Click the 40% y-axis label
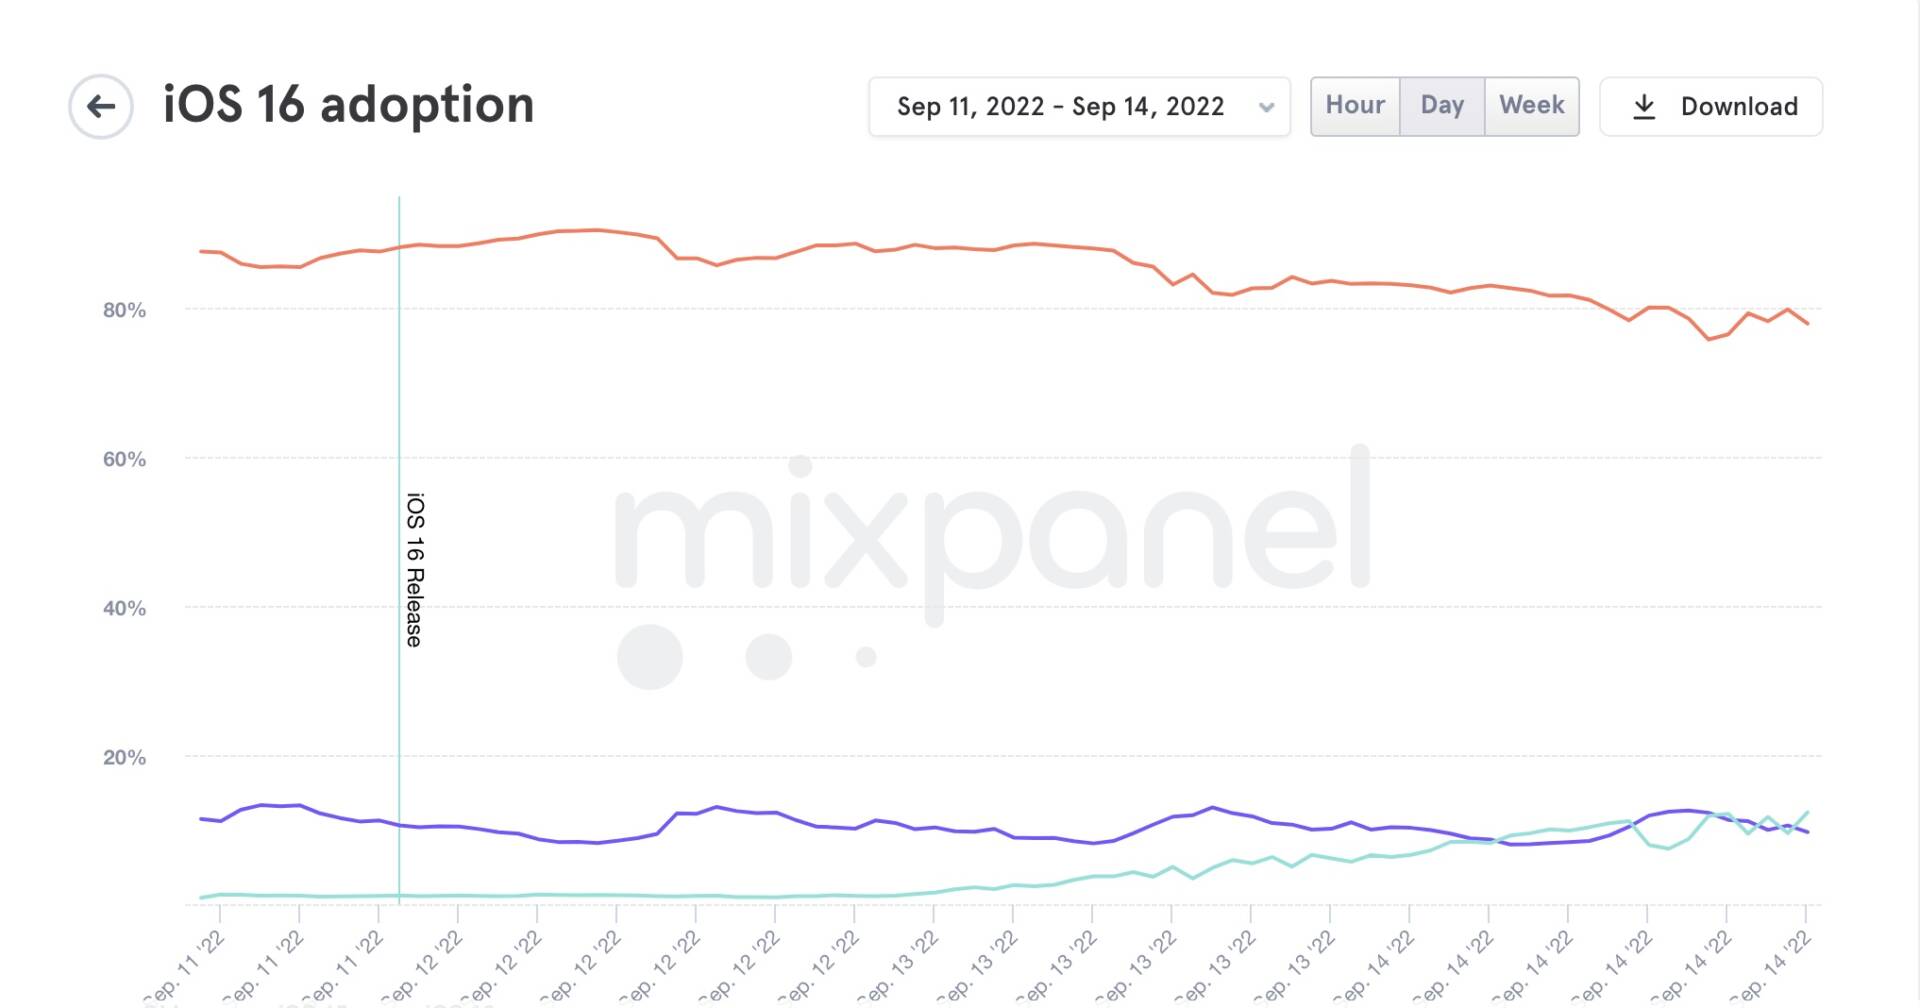The height and width of the screenshot is (1008, 1920). coord(124,608)
